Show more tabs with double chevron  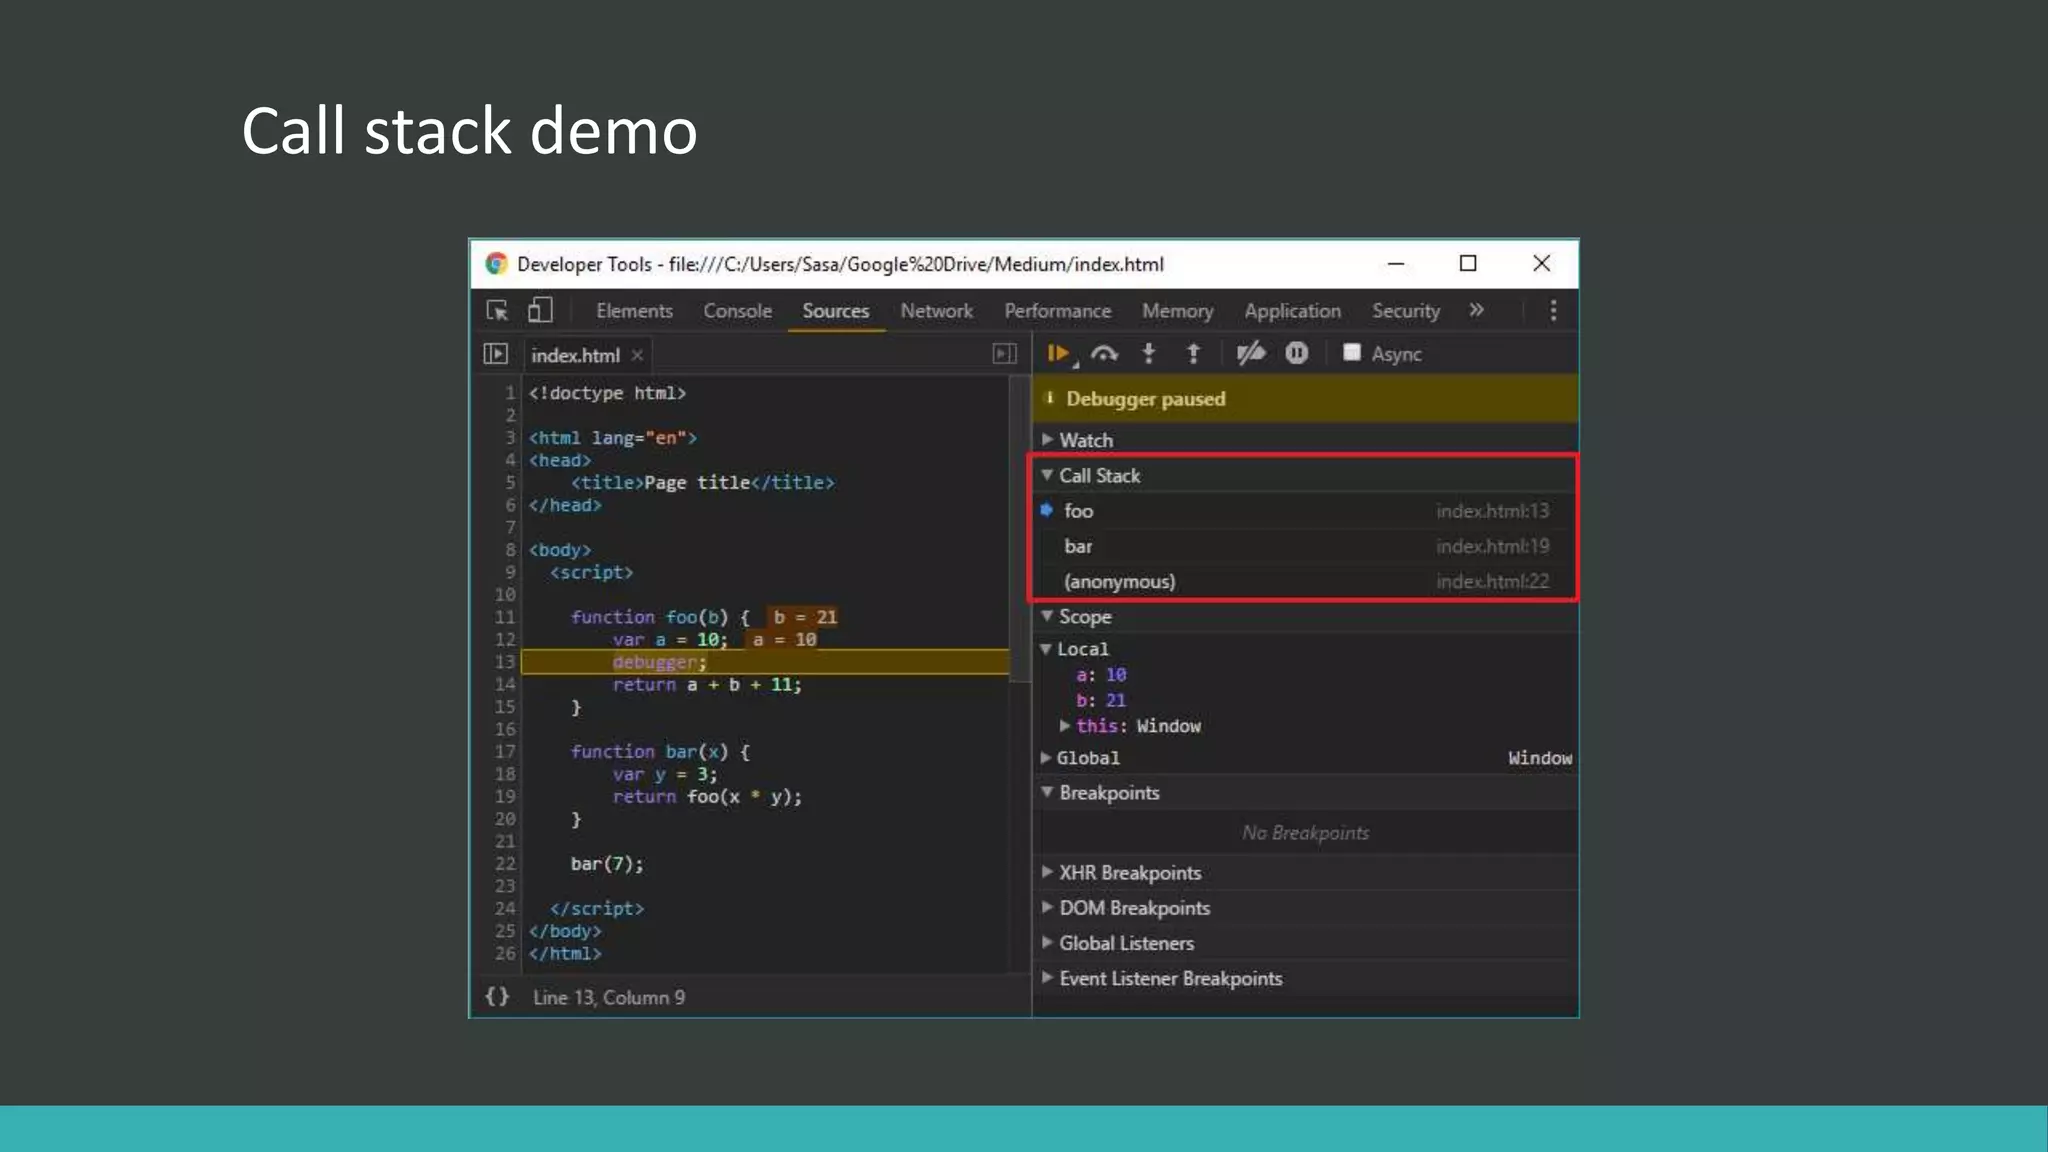click(1476, 311)
